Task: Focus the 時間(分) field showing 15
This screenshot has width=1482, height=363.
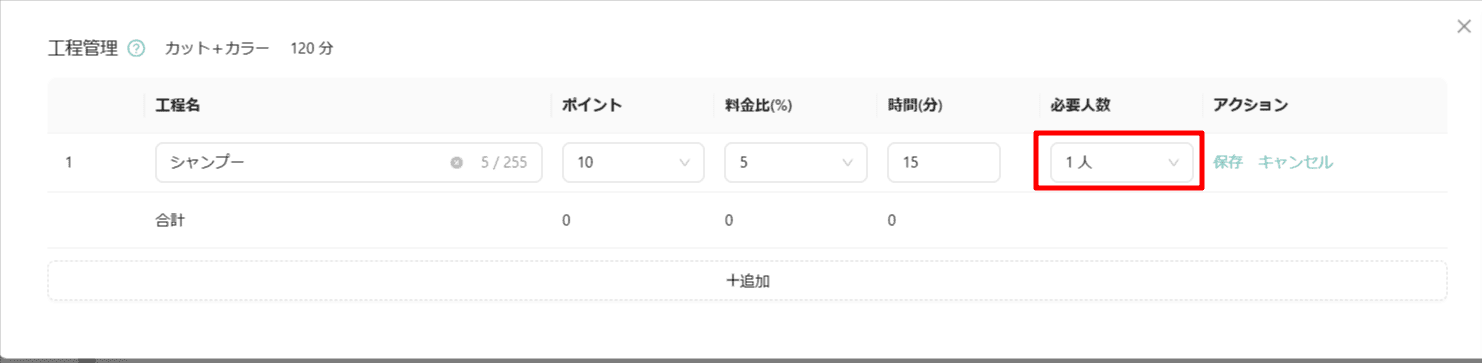Action: pyautogui.click(x=944, y=162)
